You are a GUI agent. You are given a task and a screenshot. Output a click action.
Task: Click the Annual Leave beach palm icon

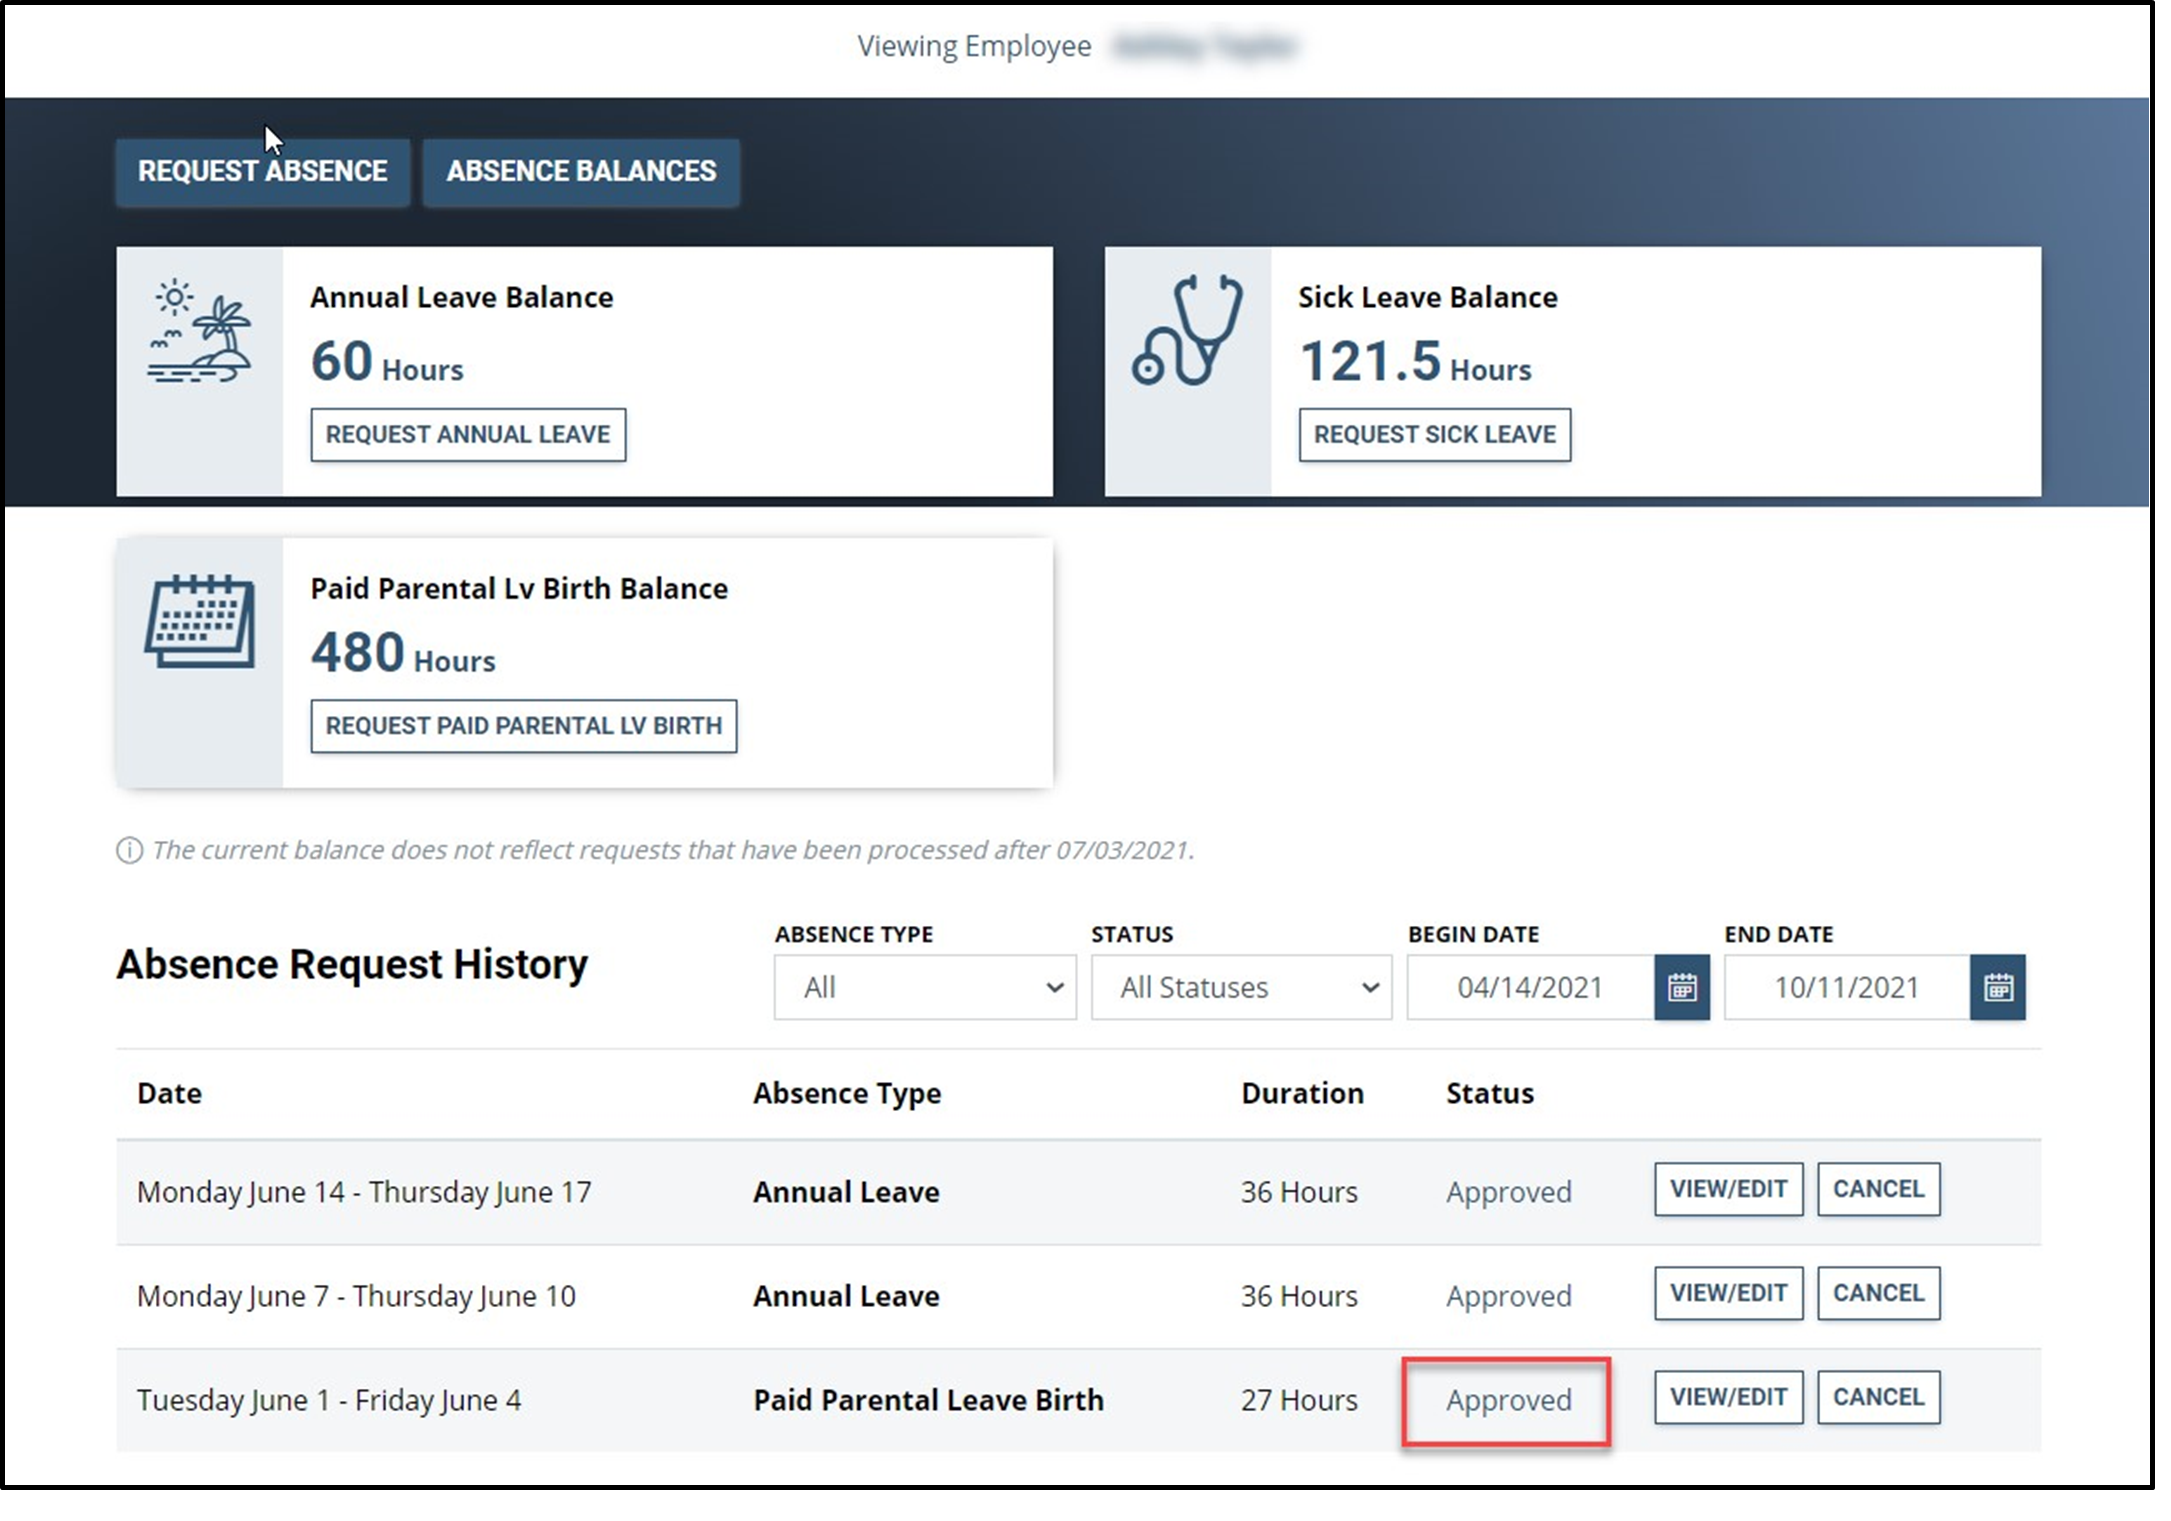[x=199, y=331]
